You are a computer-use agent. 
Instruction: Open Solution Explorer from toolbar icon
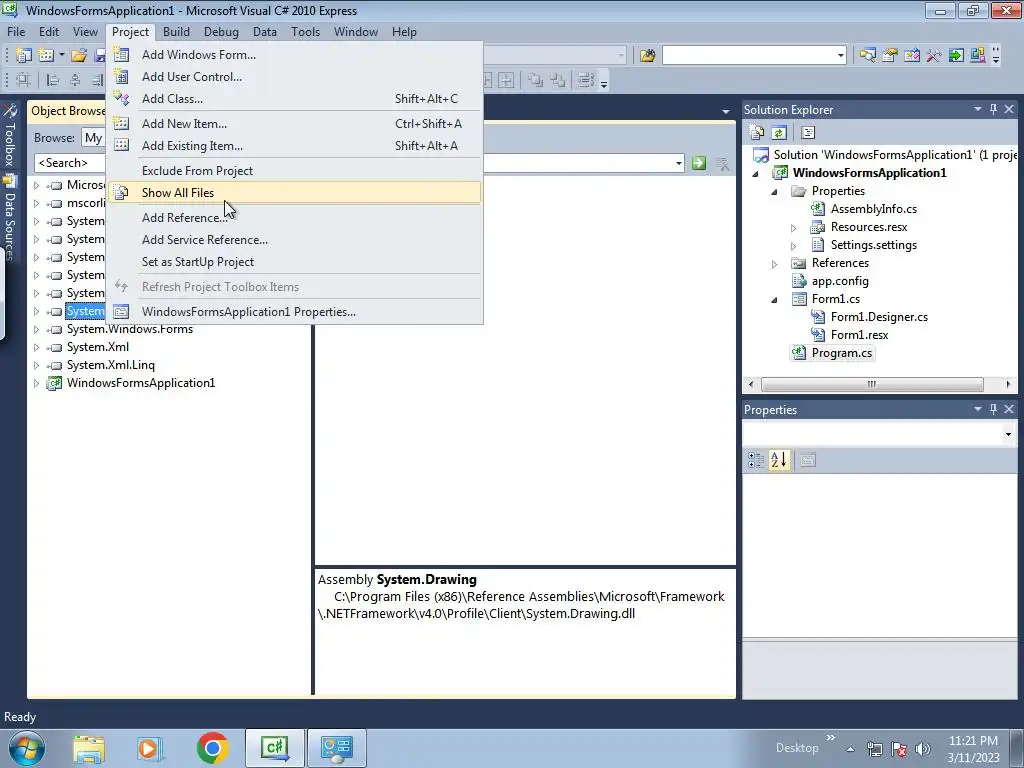click(867, 56)
